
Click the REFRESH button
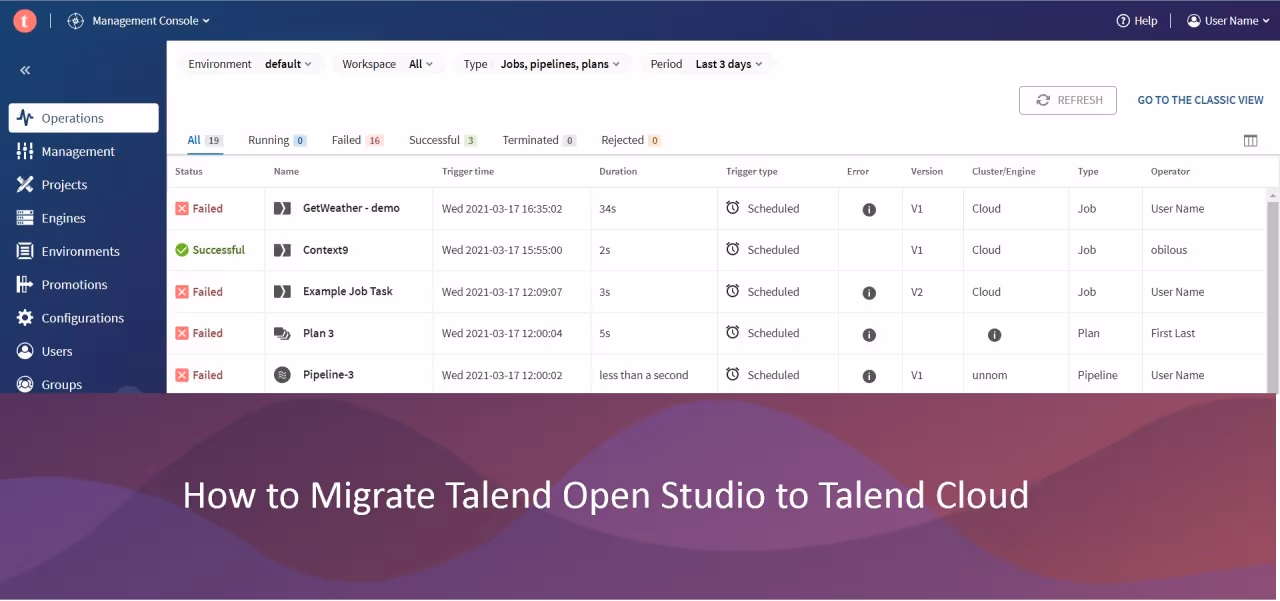click(1068, 100)
